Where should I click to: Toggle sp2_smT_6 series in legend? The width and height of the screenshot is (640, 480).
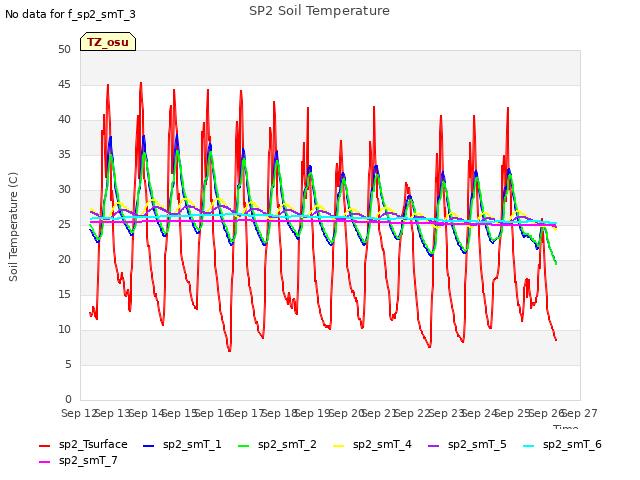562,444
